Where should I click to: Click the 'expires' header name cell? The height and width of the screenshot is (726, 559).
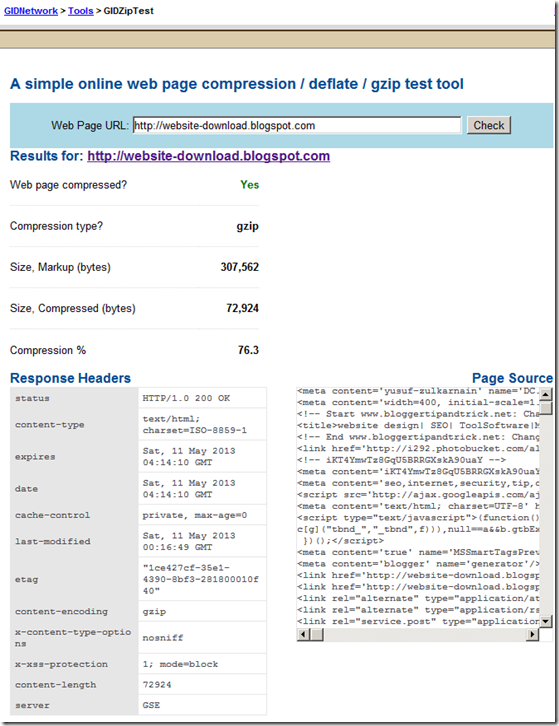pyautogui.click(x=74, y=457)
